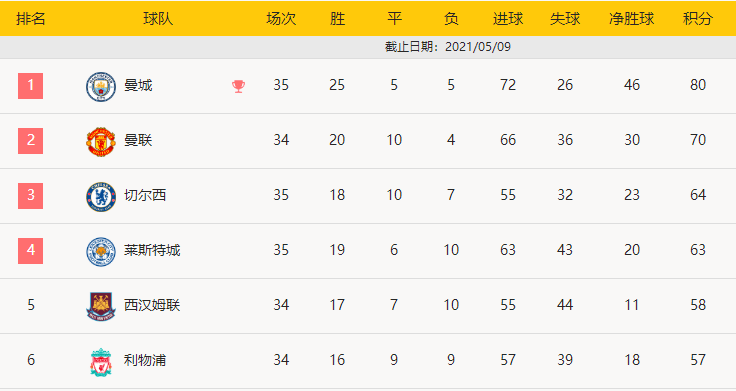The image size is (736, 391).
Task: Click the trophy icon beside 曼城
Action: tap(238, 86)
